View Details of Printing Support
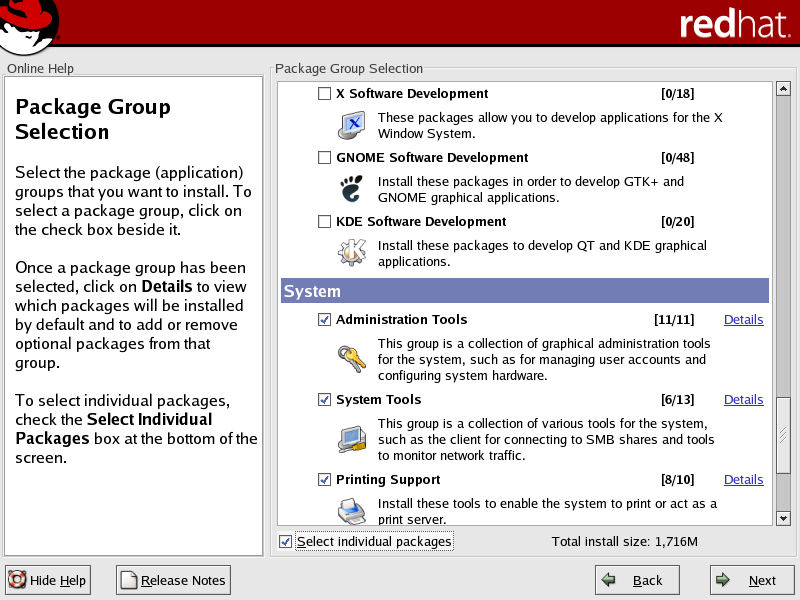This screenshot has height=600, width=800. (743, 480)
